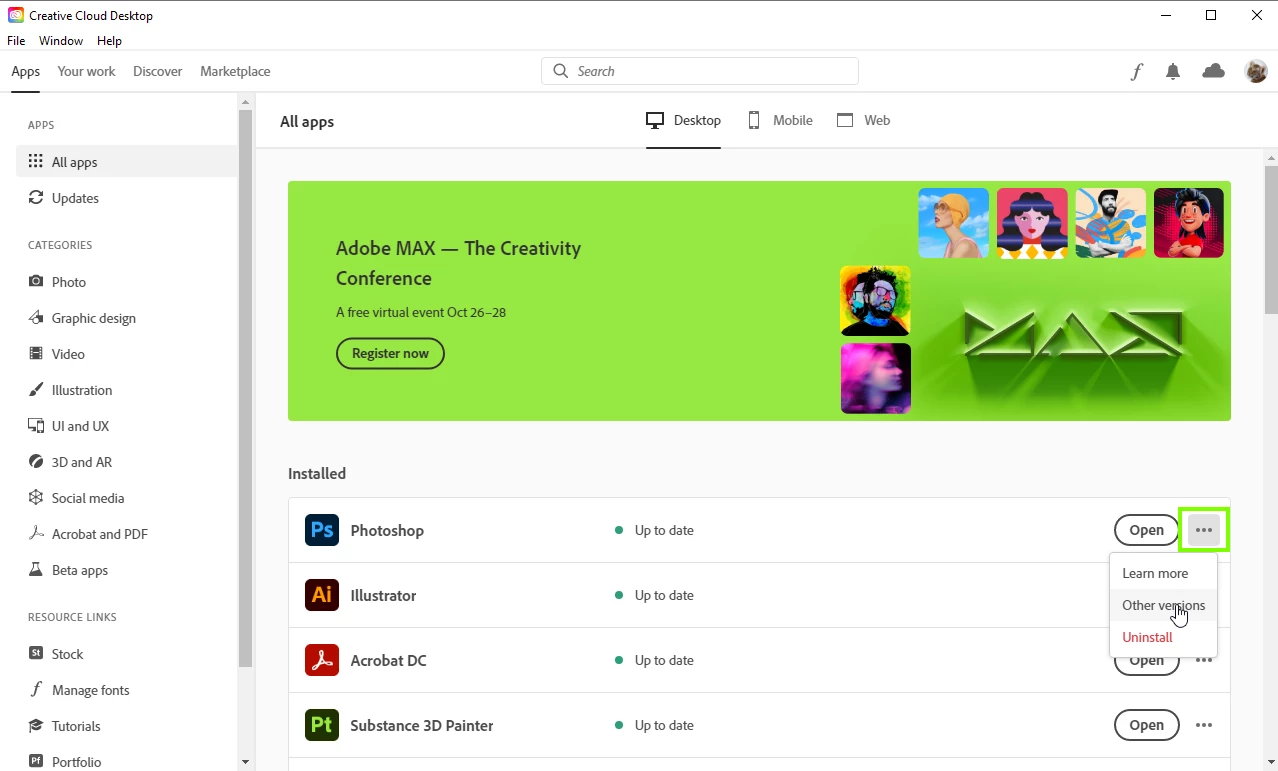
Task: Click the Illustrator app icon
Action: coord(322,595)
